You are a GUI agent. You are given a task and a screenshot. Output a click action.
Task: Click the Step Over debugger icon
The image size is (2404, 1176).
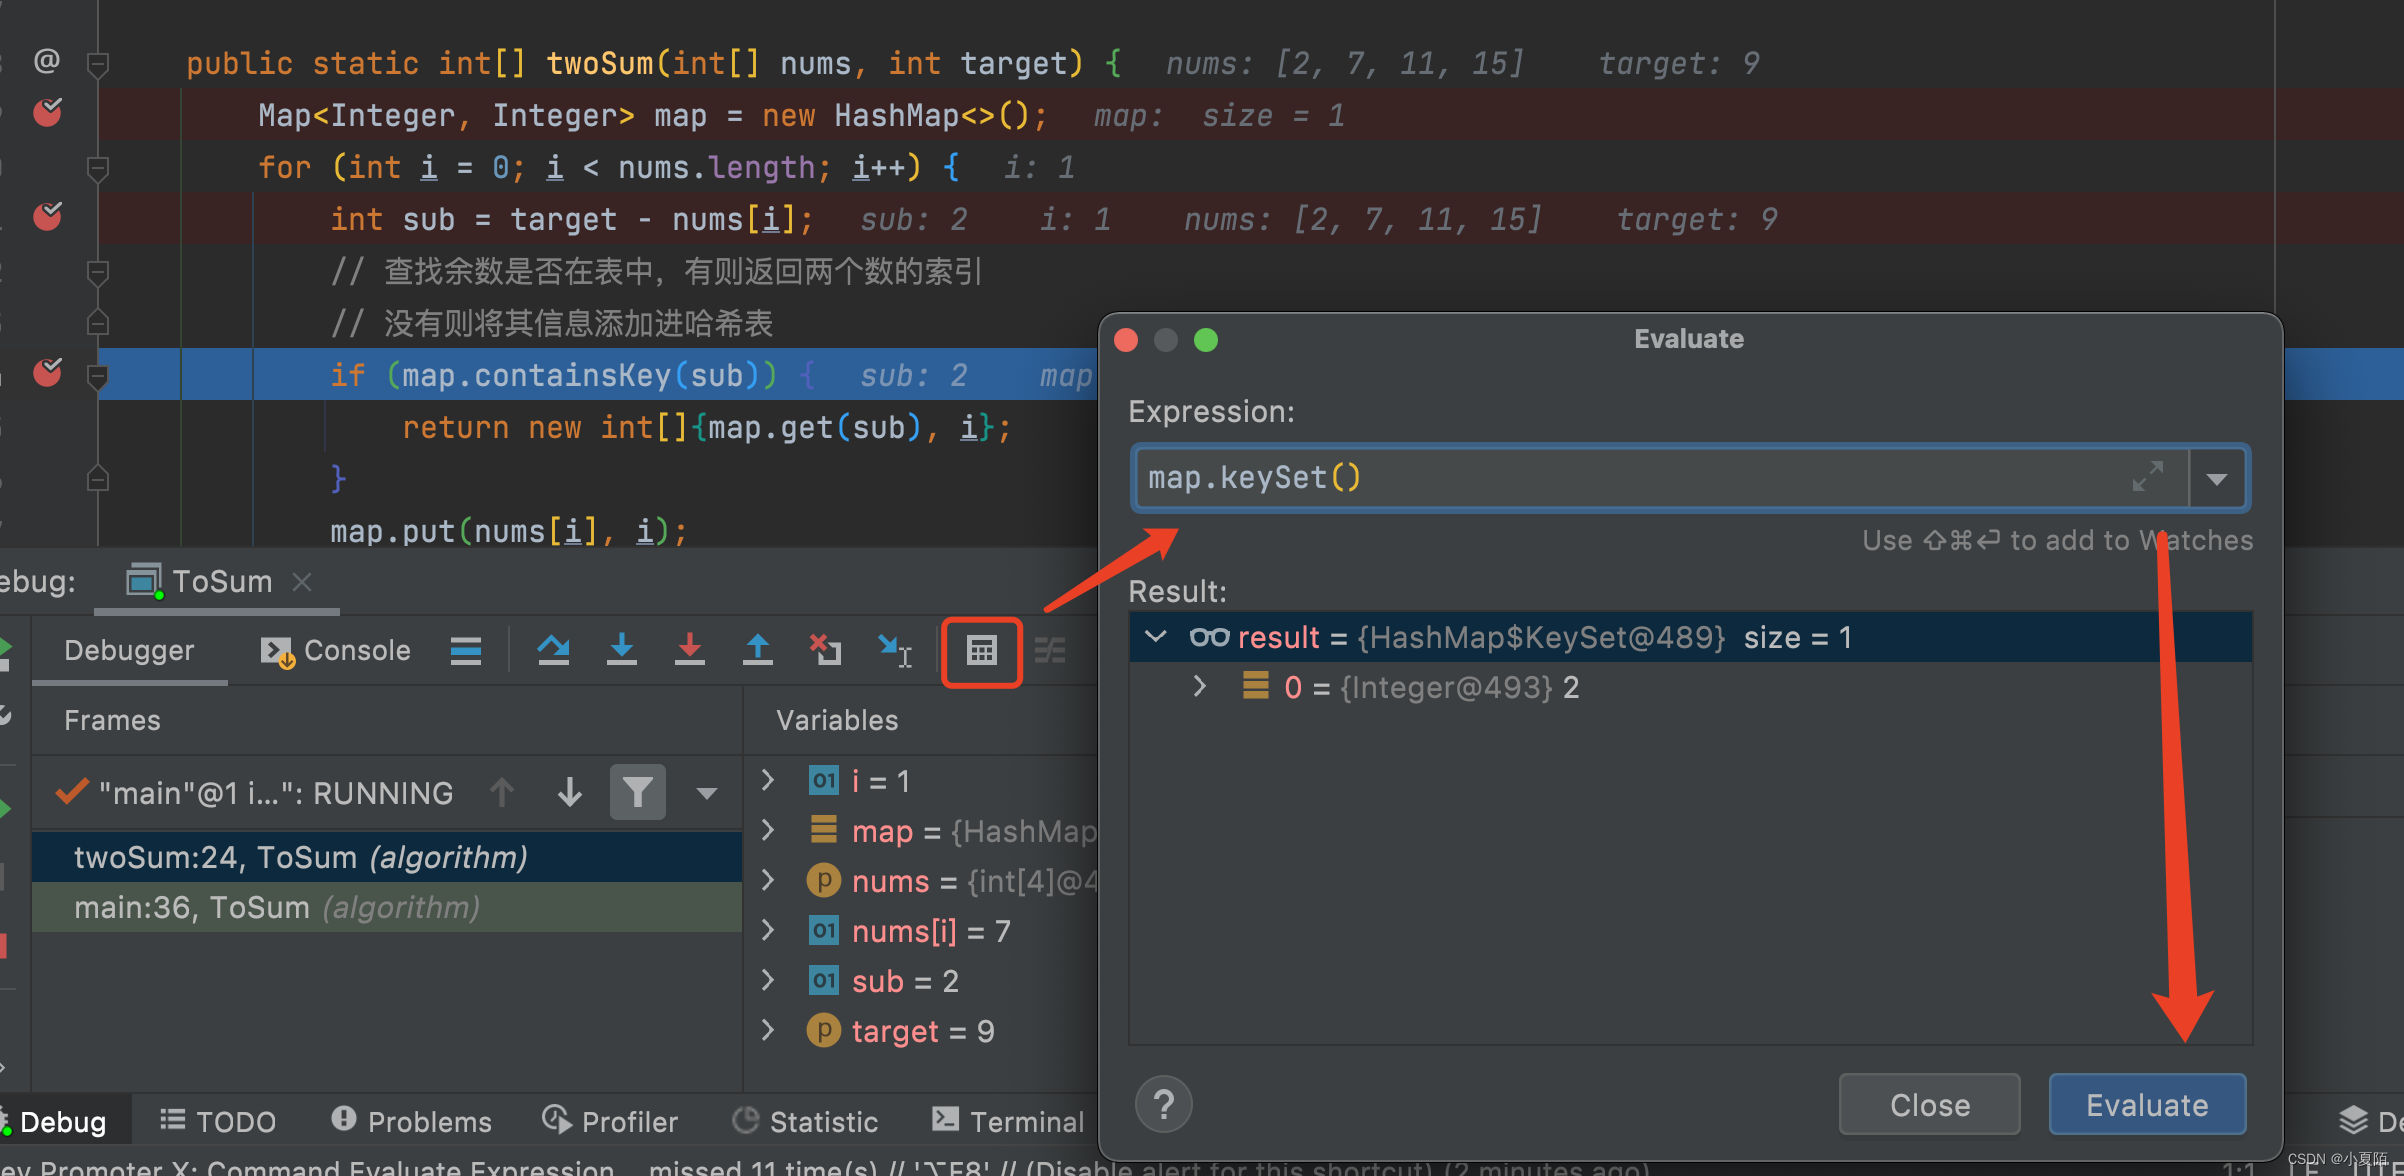(553, 651)
